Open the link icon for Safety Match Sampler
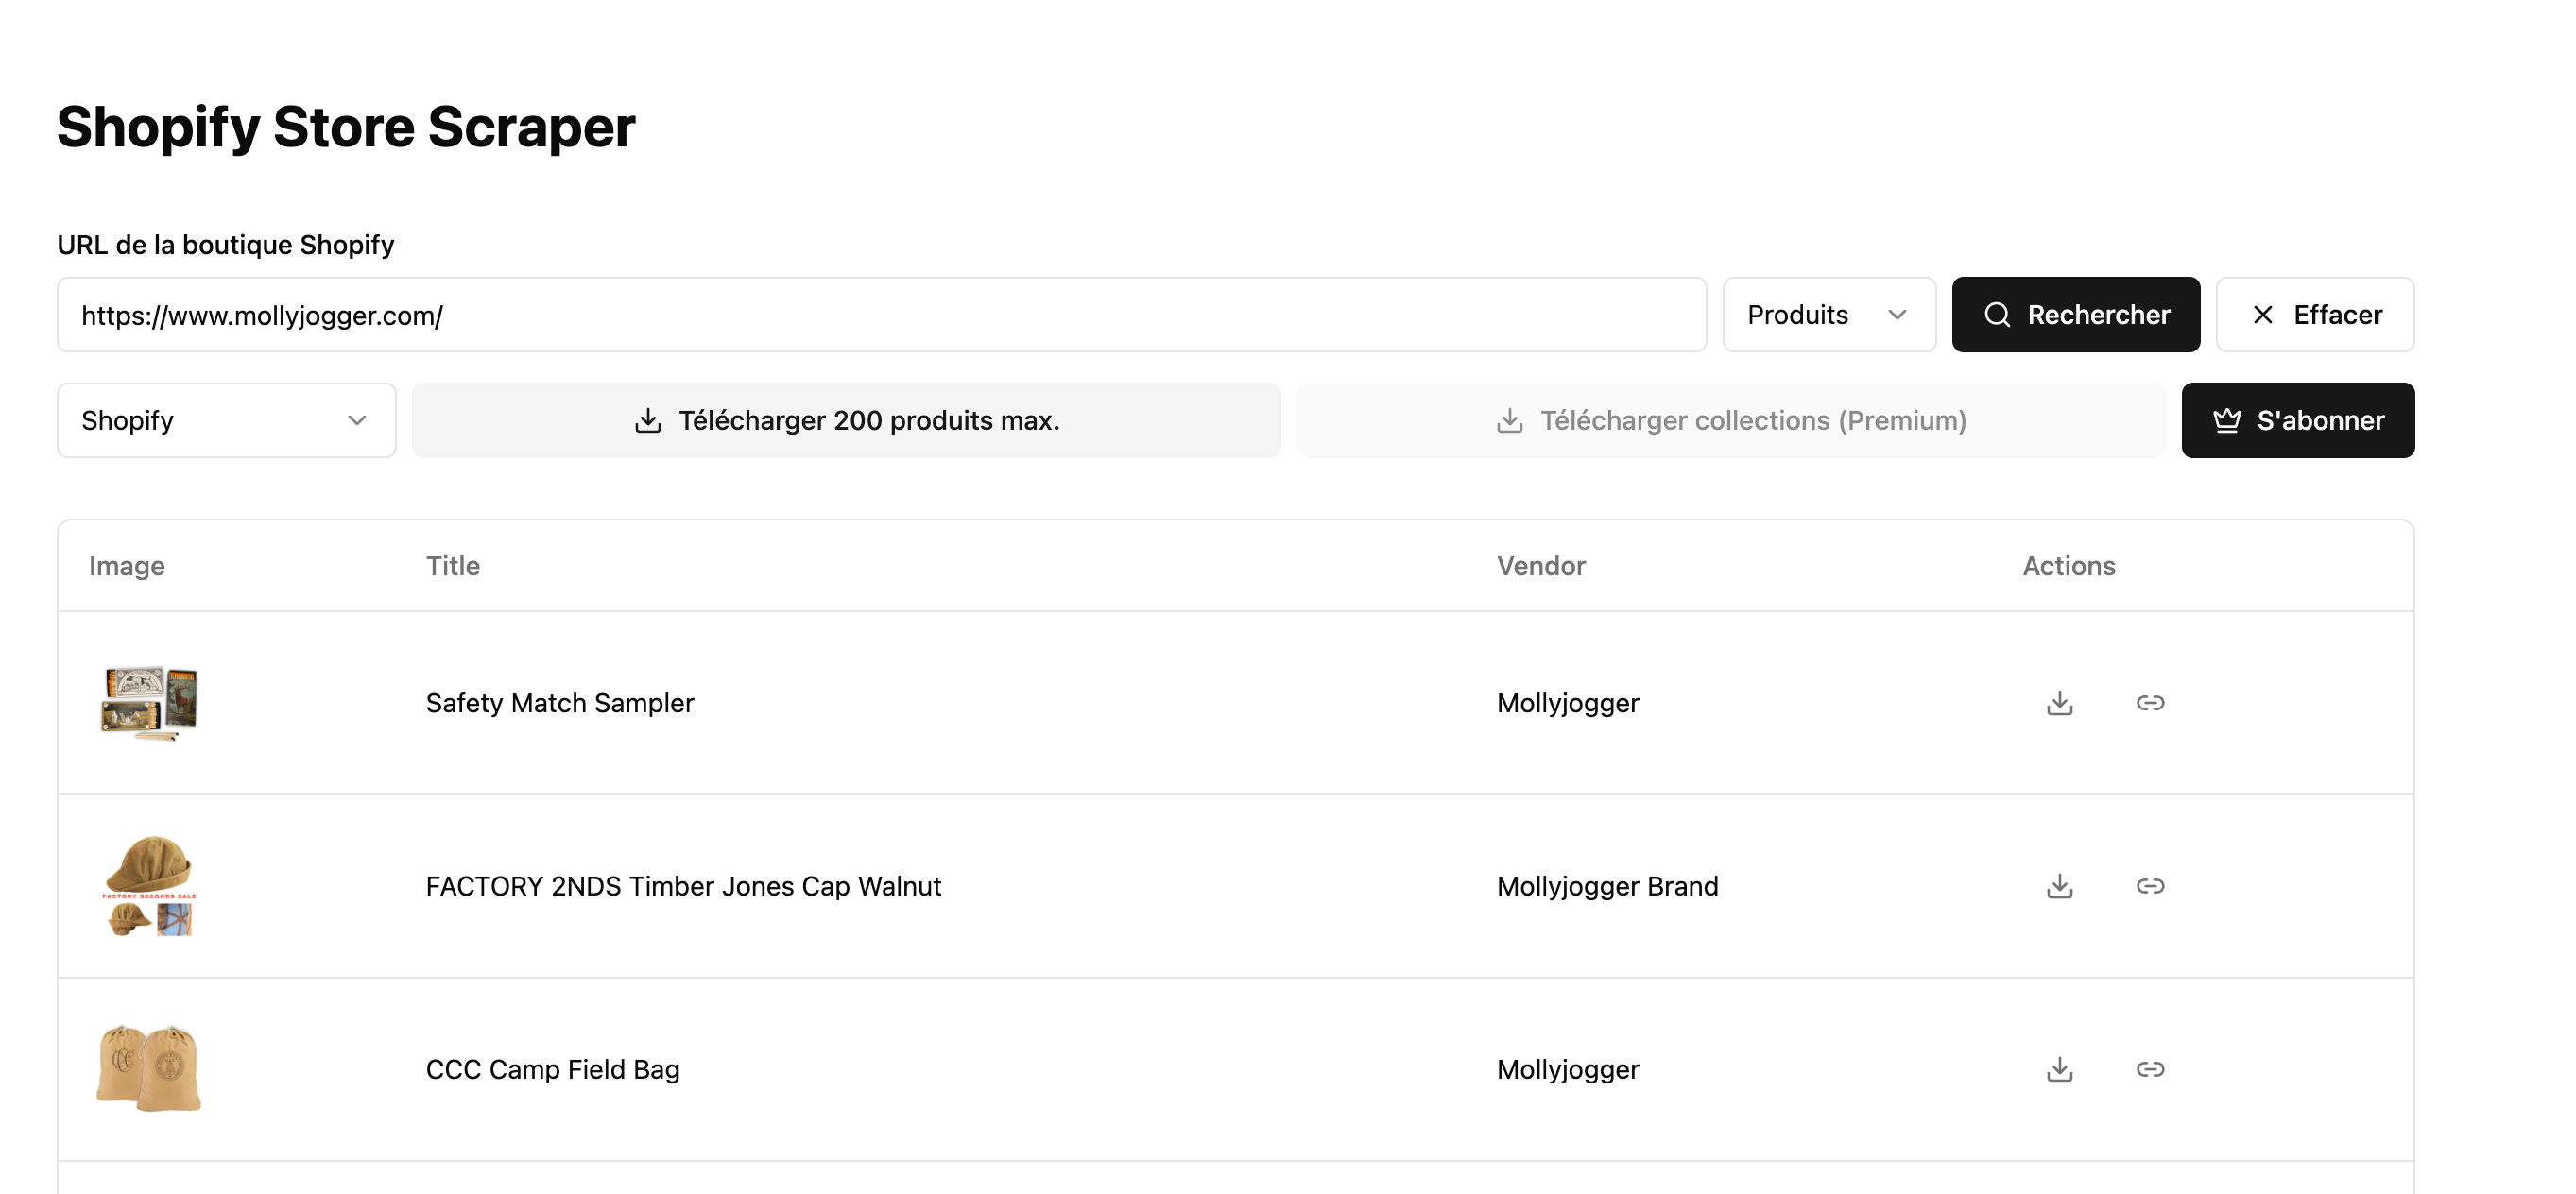The image size is (2576, 1194). (2151, 703)
